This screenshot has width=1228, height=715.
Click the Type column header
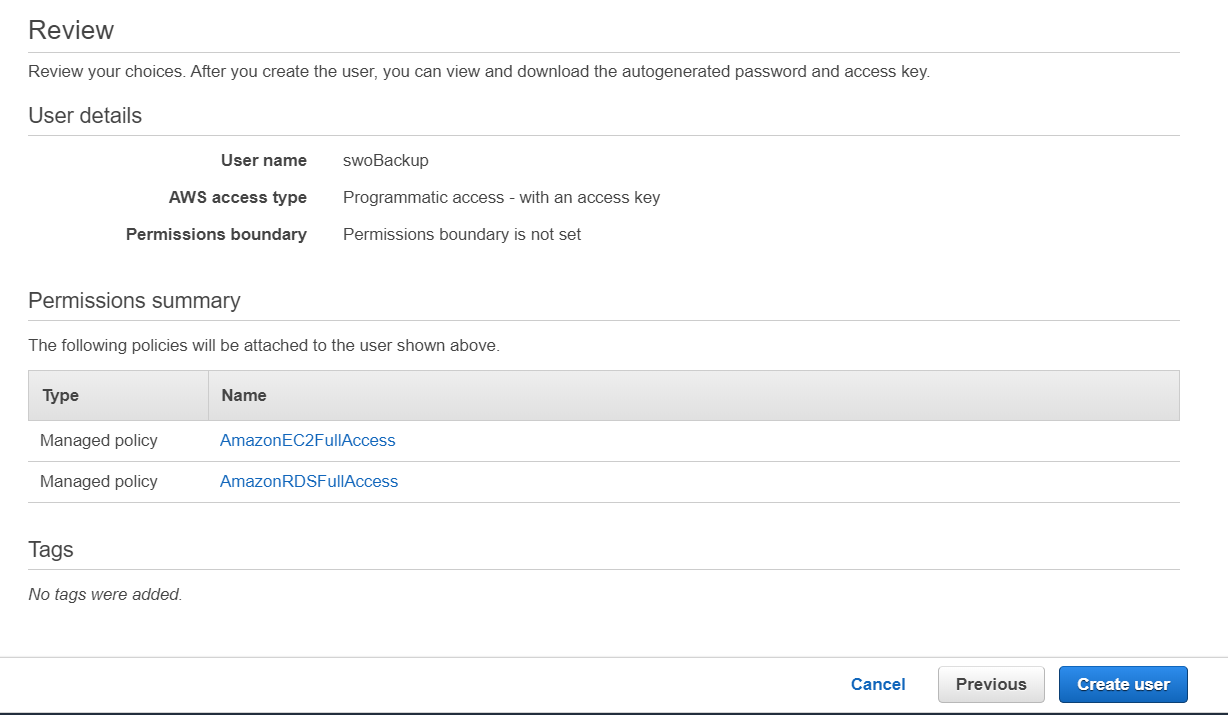coord(61,395)
